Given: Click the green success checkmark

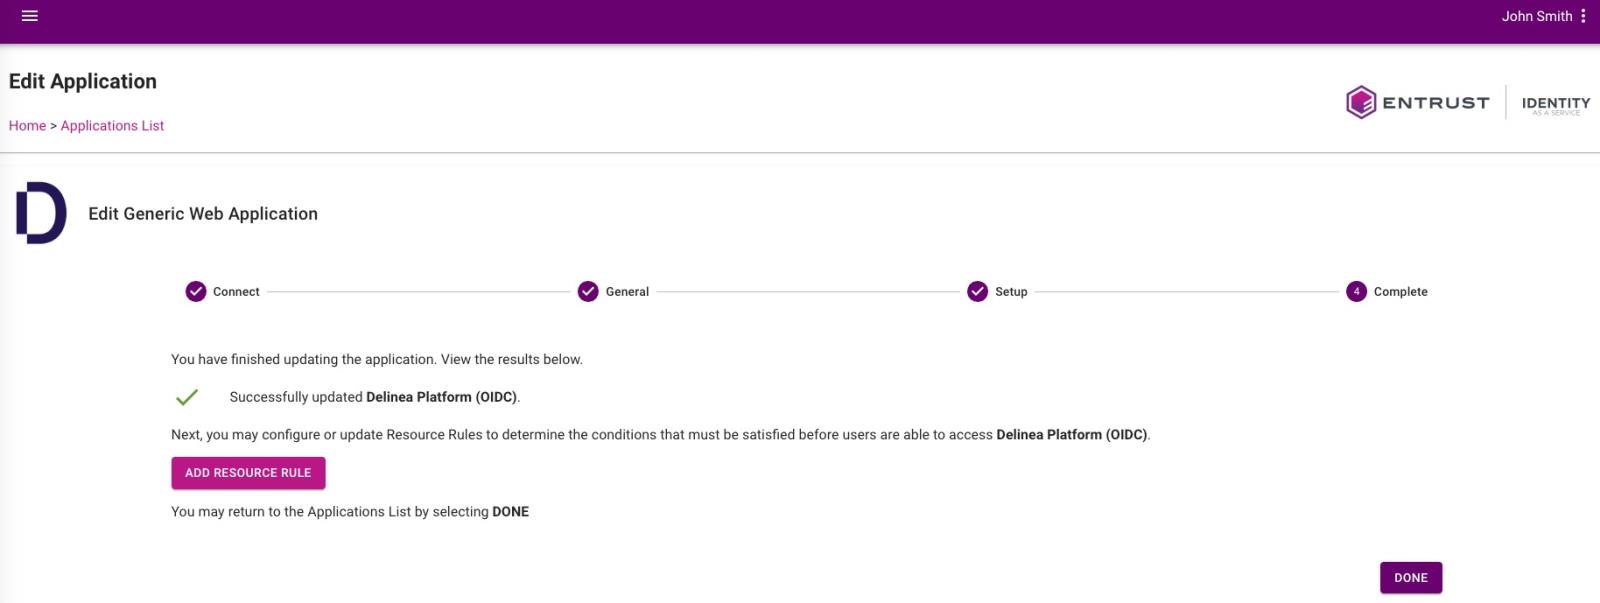Looking at the screenshot, I should pyautogui.click(x=187, y=397).
